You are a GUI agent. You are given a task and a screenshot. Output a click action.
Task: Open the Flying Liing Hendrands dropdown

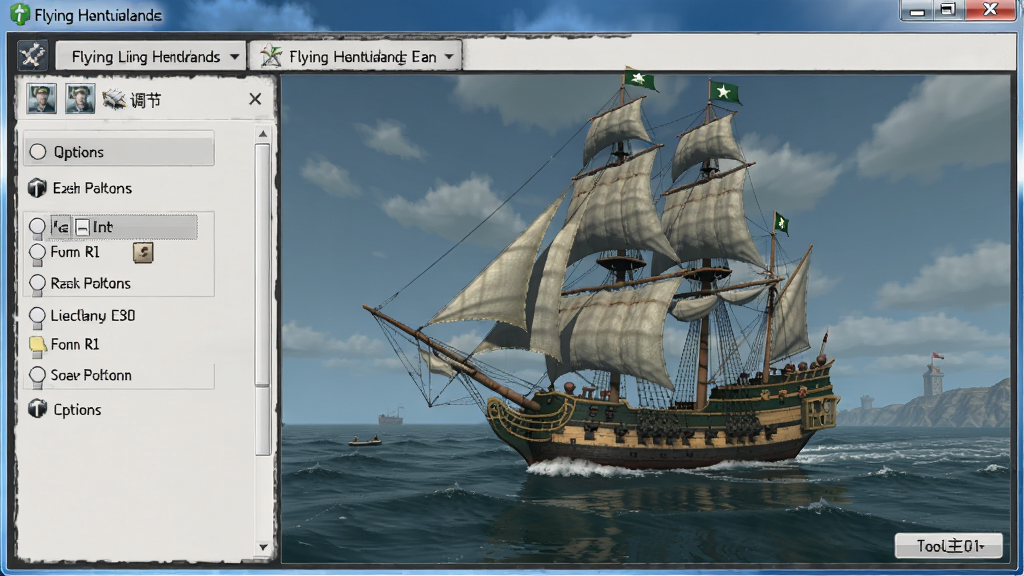(x=151, y=56)
